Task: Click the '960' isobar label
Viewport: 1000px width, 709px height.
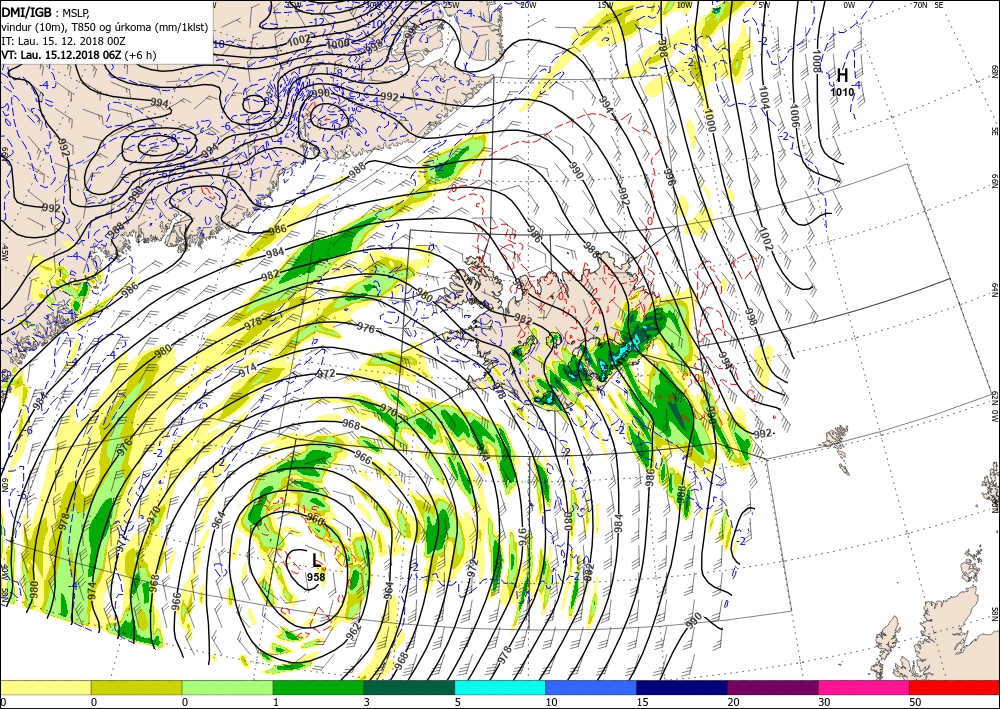Action: point(316,520)
